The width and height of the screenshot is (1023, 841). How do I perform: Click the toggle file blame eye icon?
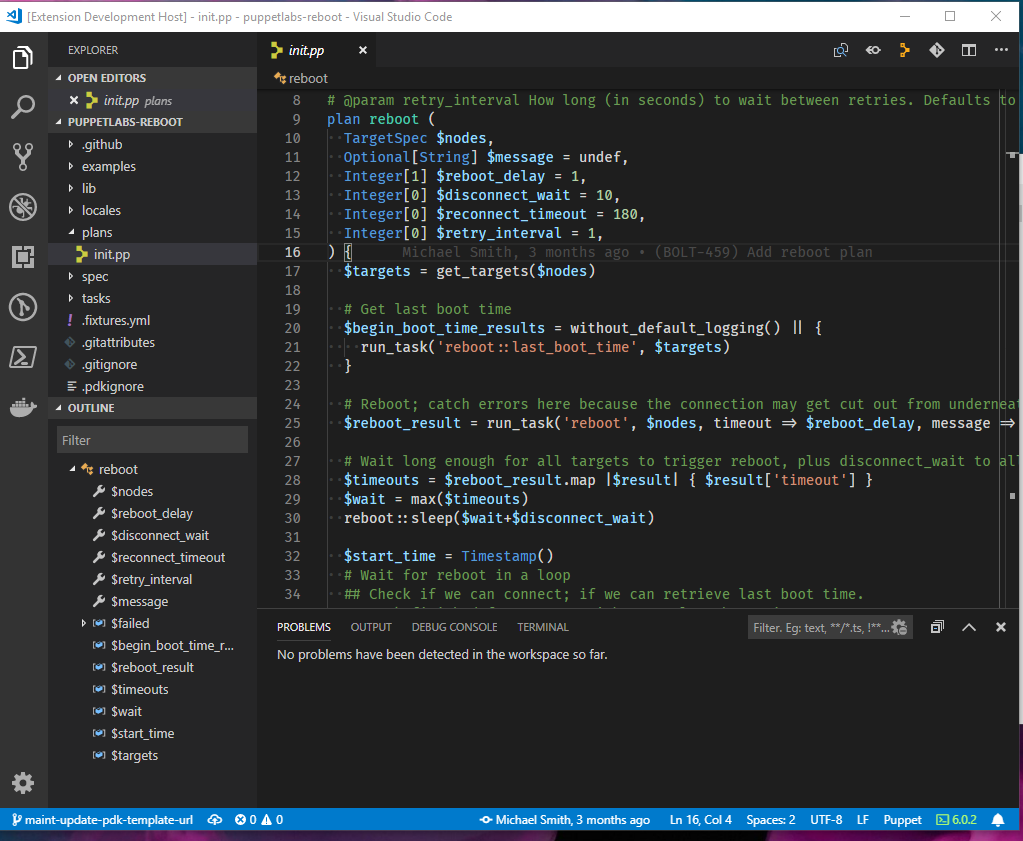pos(873,50)
